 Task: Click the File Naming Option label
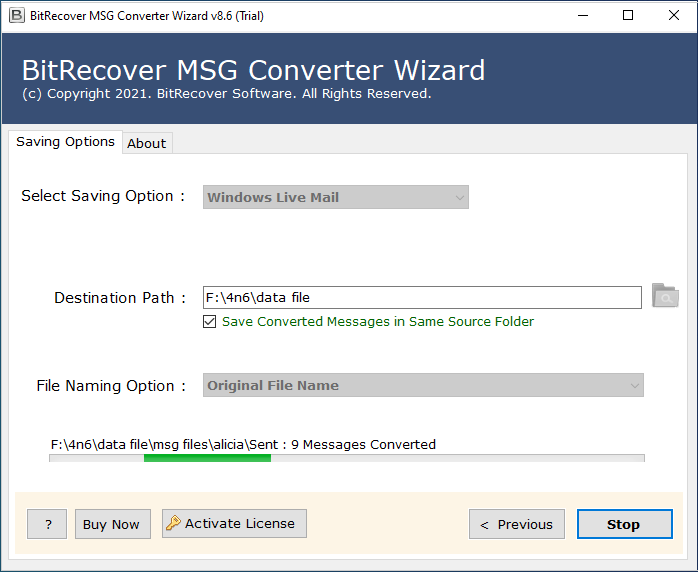click(111, 385)
